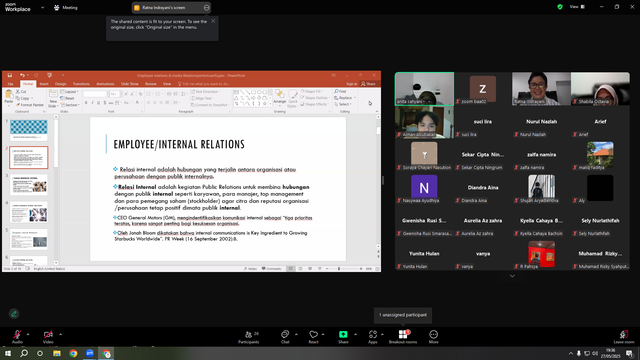
Task: Click the green Share screen button
Action: click(343, 337)
